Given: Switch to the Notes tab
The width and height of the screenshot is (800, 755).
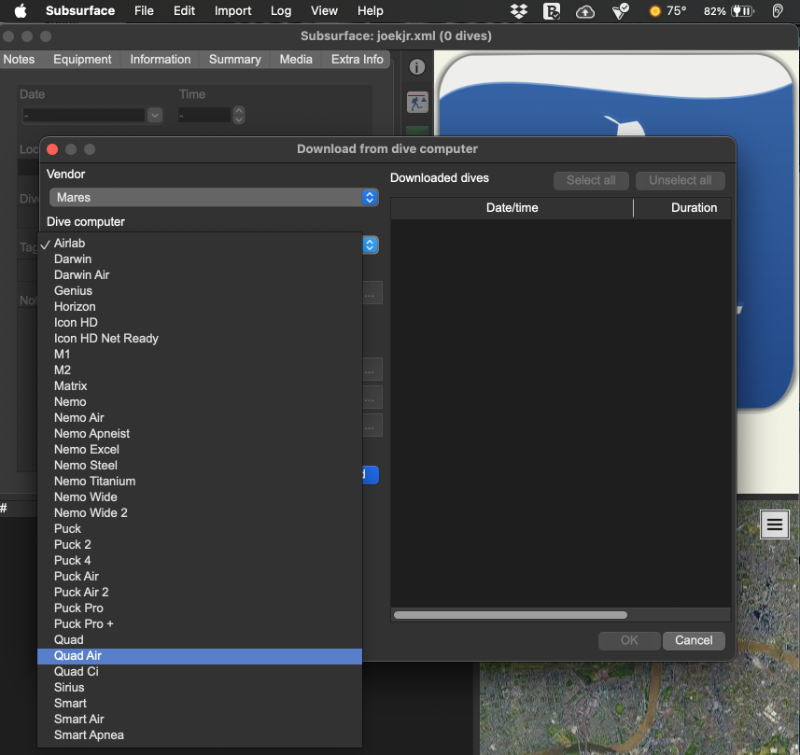Looking at the screenshot, I should pos(19,59).
